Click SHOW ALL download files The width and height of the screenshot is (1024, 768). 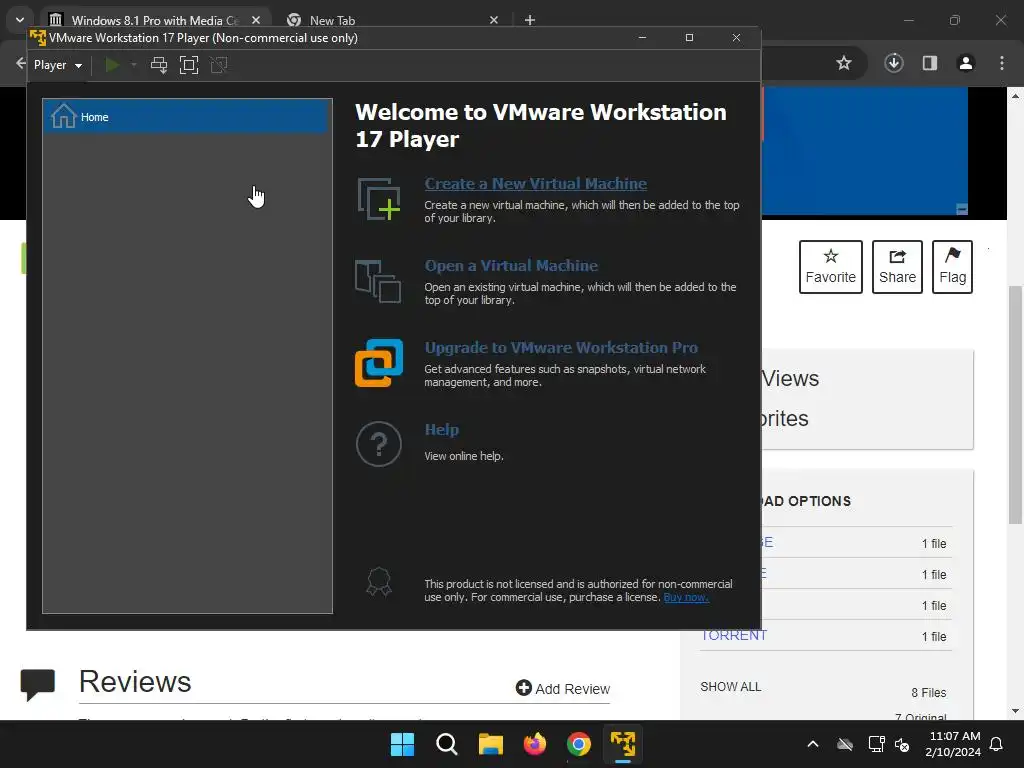731,687
